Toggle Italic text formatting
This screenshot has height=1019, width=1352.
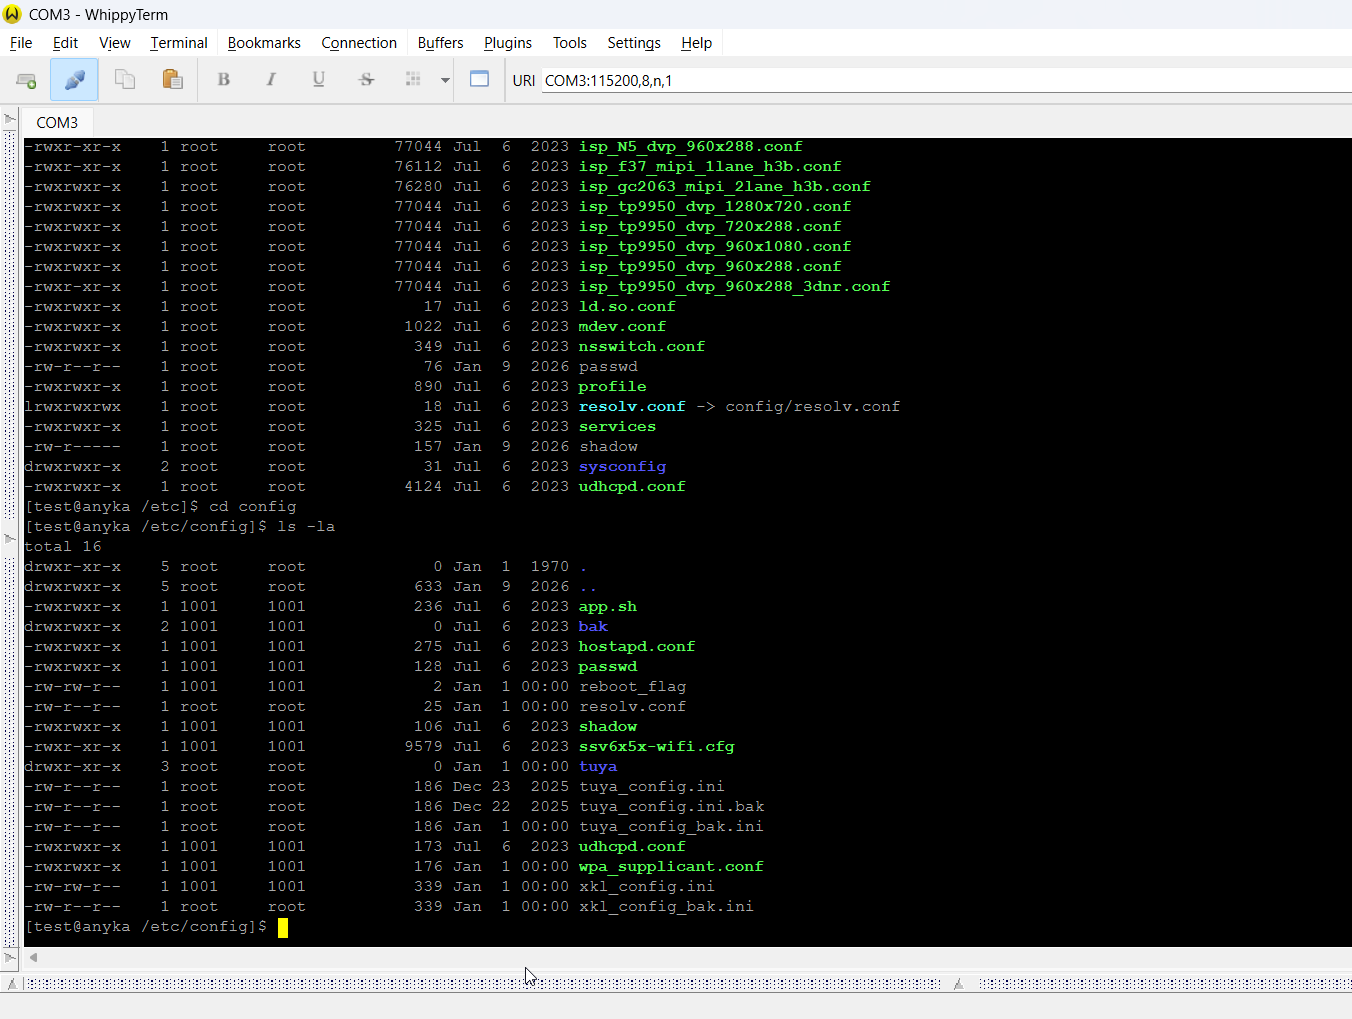pyautogui.click(x=271, y=80)
